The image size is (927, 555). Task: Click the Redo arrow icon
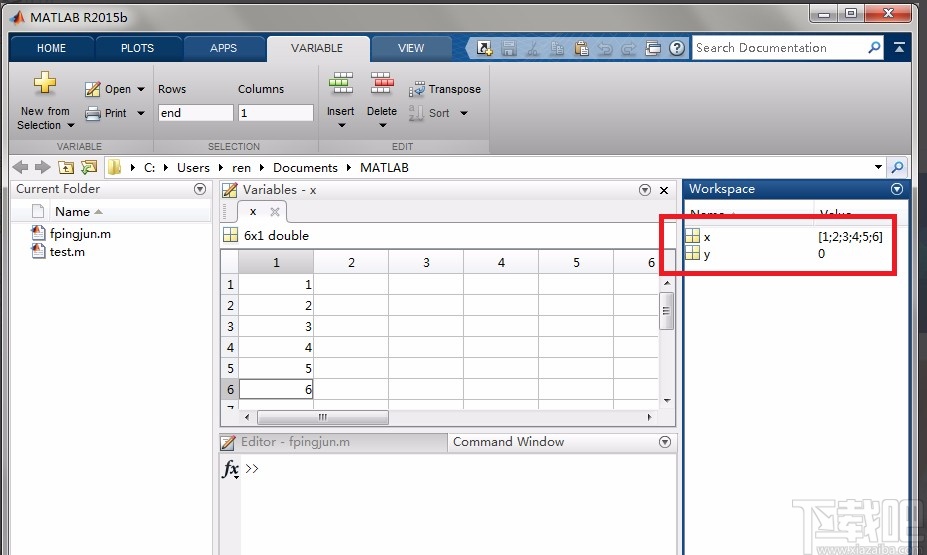(628, 48)
